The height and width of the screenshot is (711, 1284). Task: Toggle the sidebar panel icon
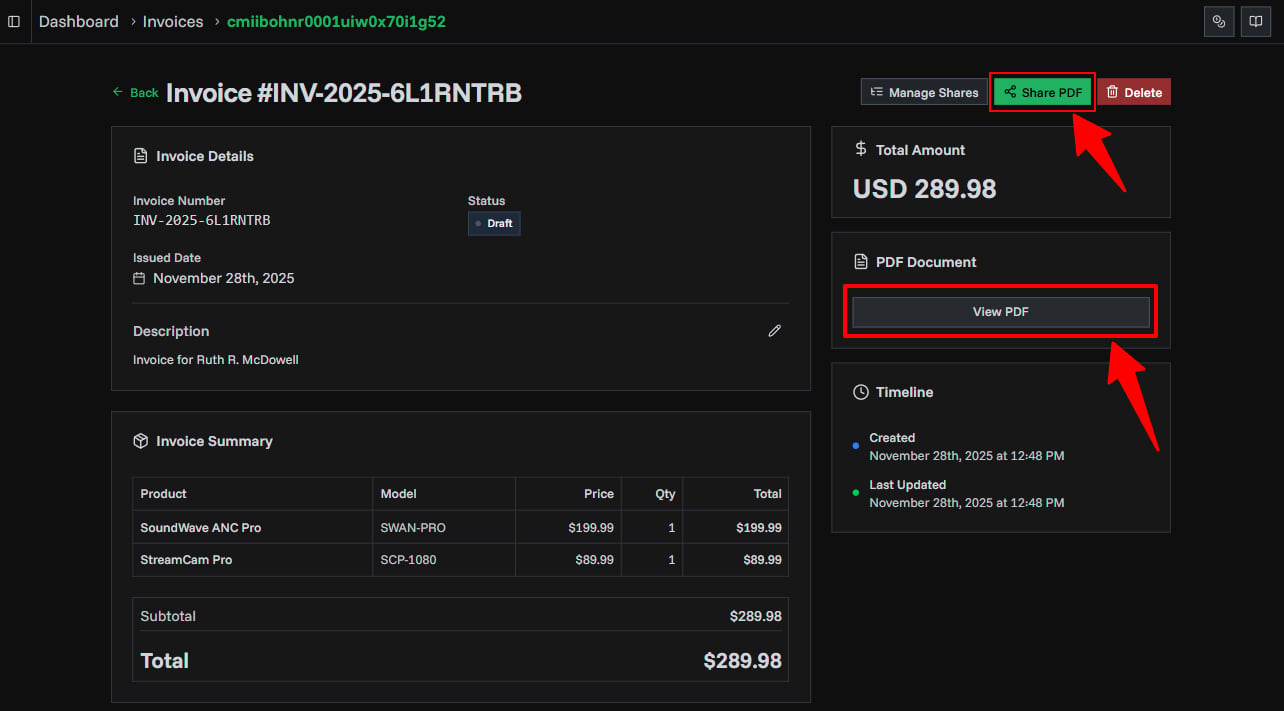click(14, 21)
